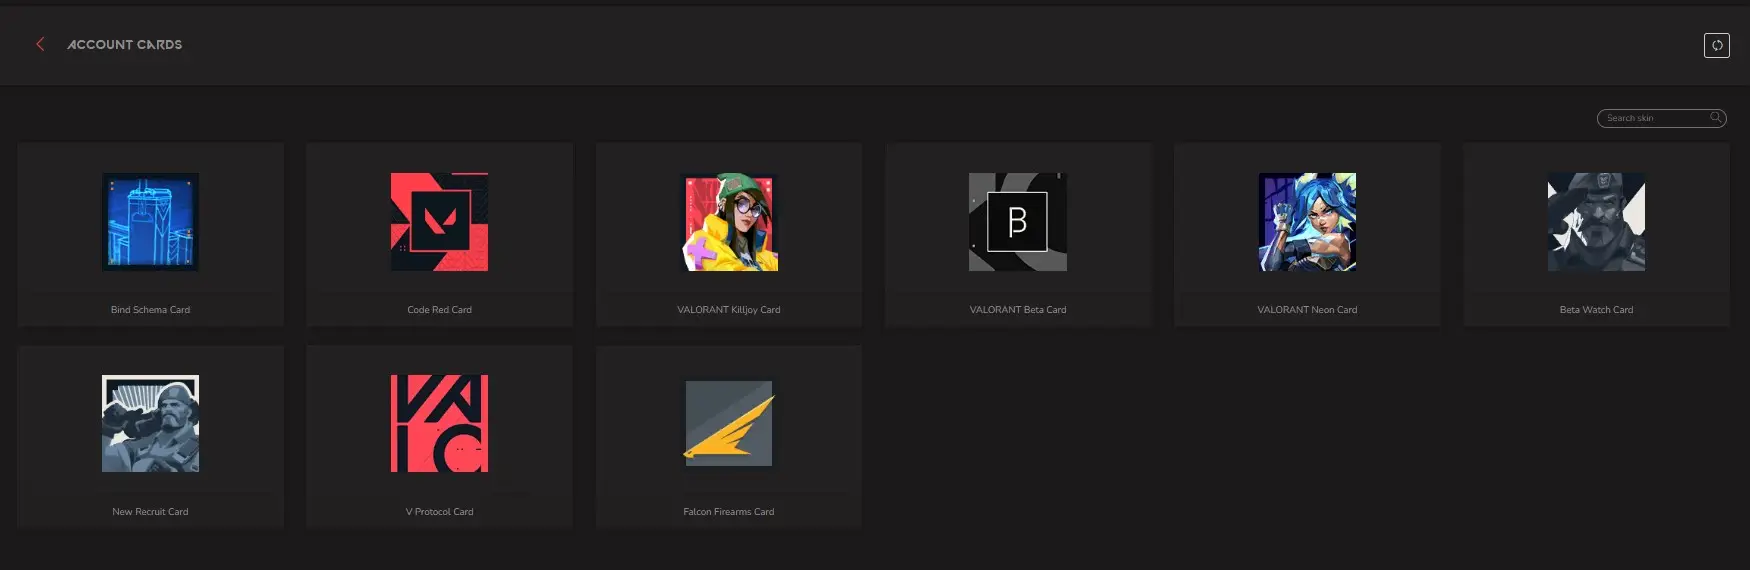
Task: Choose the Code Red Card artwork
Action: pyautogui.click(x=439, y=222)
